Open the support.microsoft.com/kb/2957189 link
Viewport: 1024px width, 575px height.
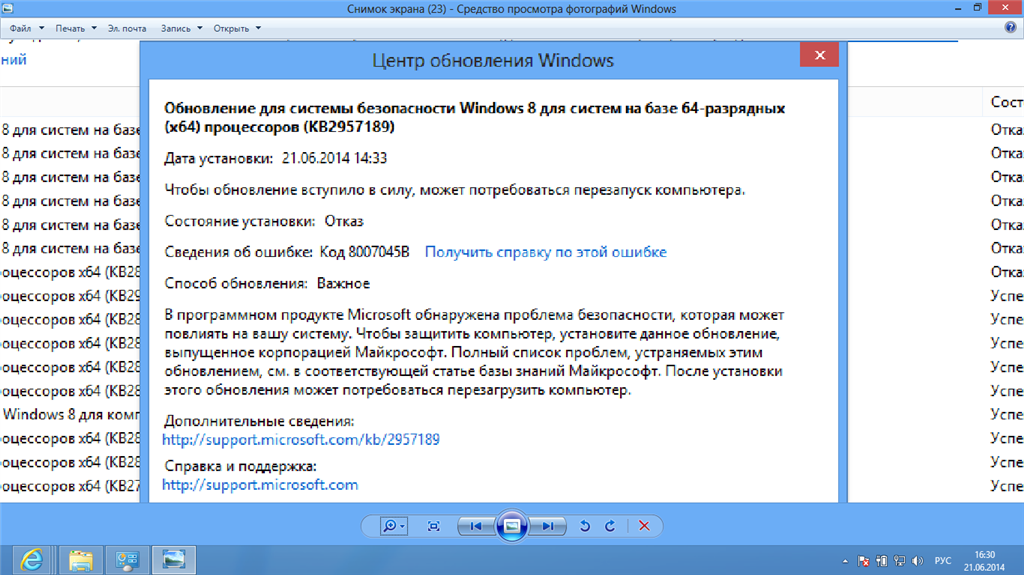pos(300,440)
